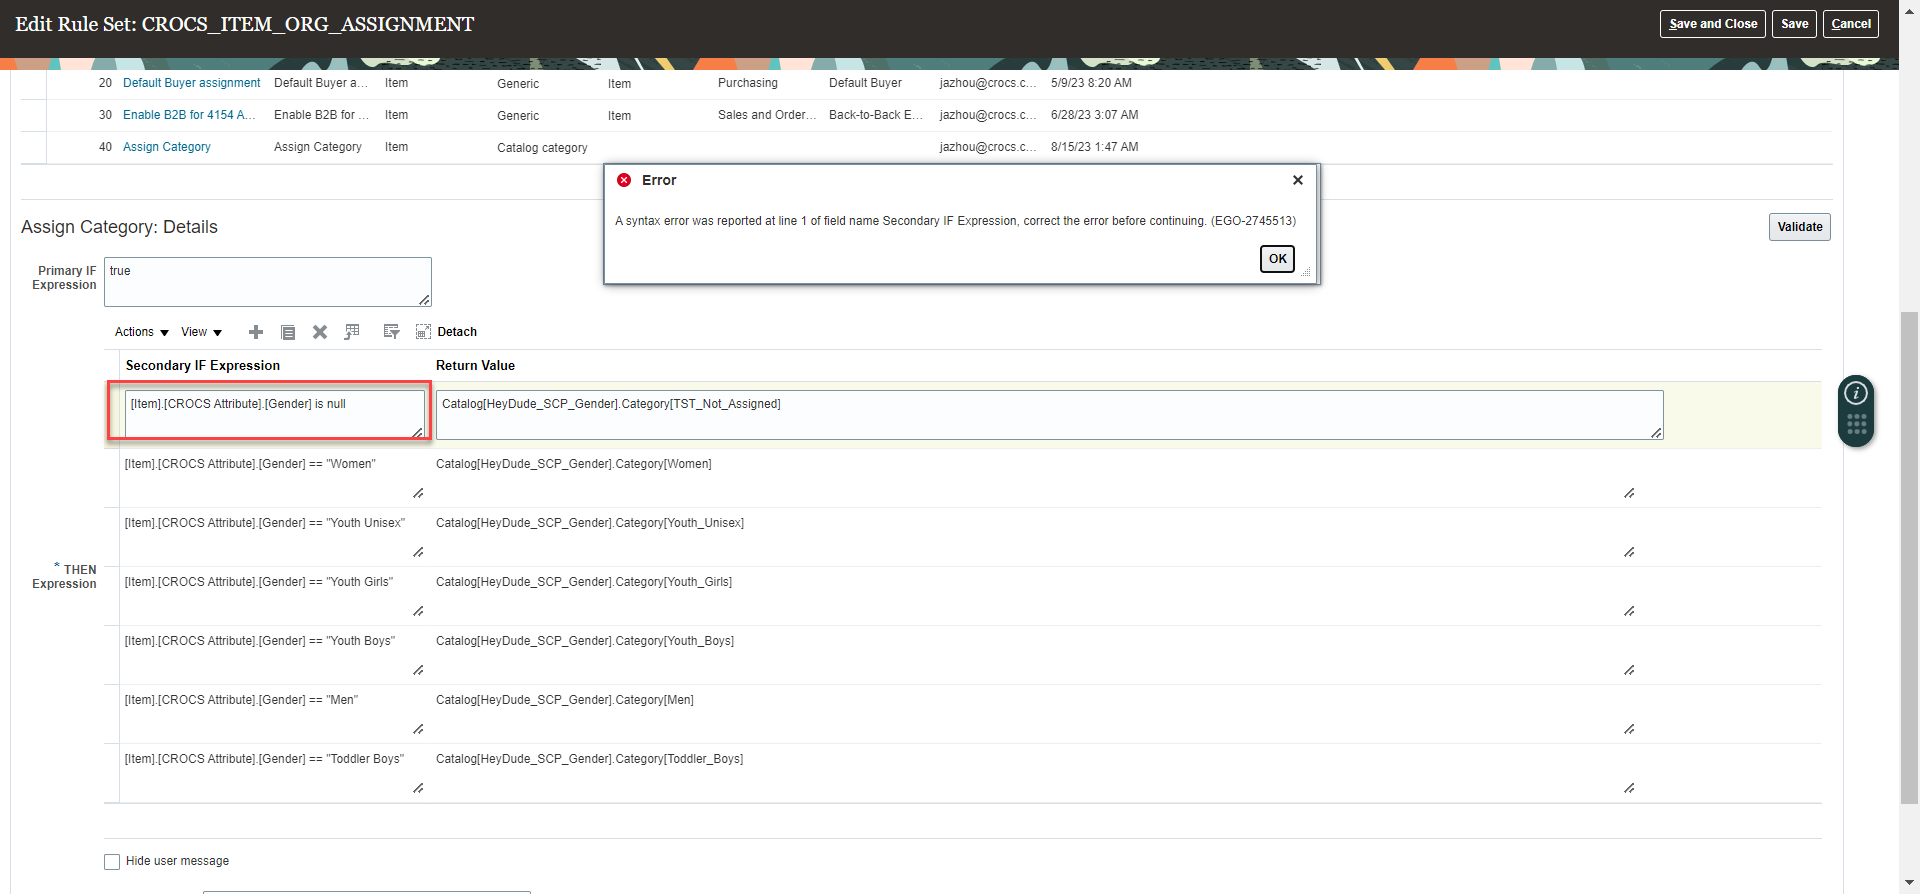Viewport: 1920px width, 894px height.
Task: Open the Assign Category rule link
Action: point(167,147)
